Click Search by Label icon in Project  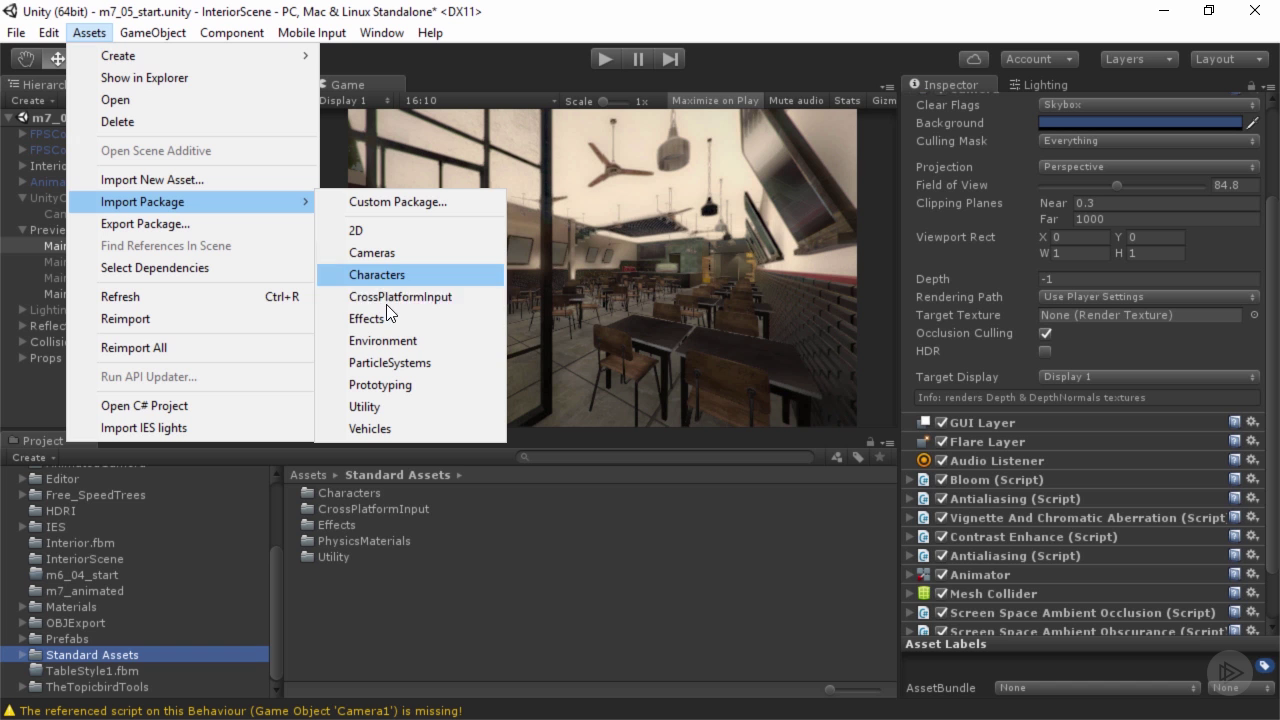858,457
